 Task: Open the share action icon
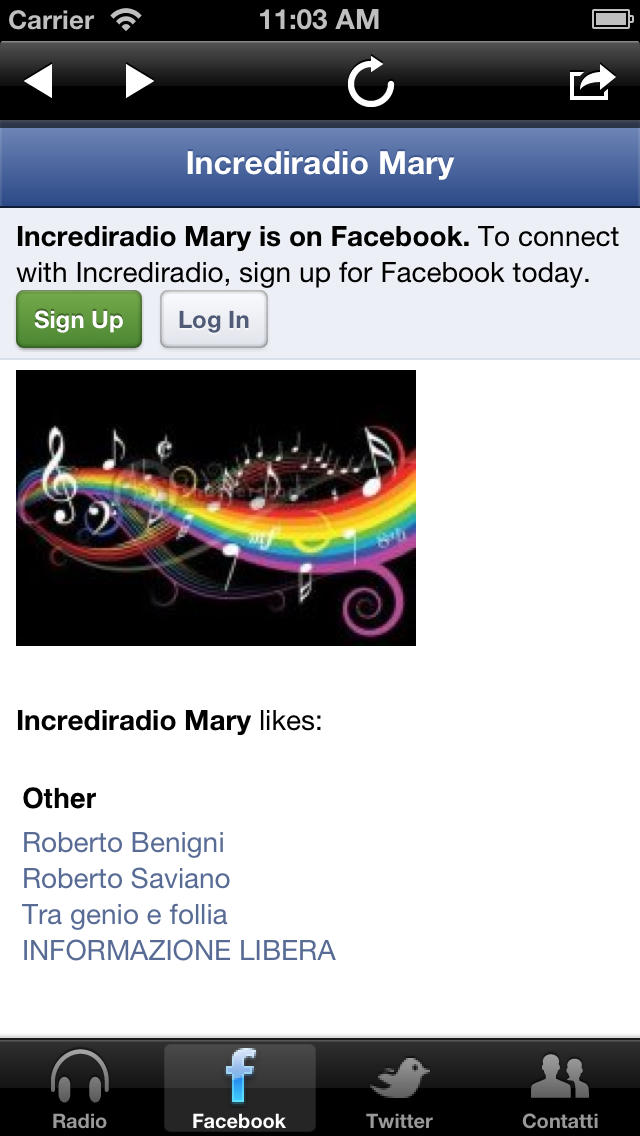(x=592, y=82)
